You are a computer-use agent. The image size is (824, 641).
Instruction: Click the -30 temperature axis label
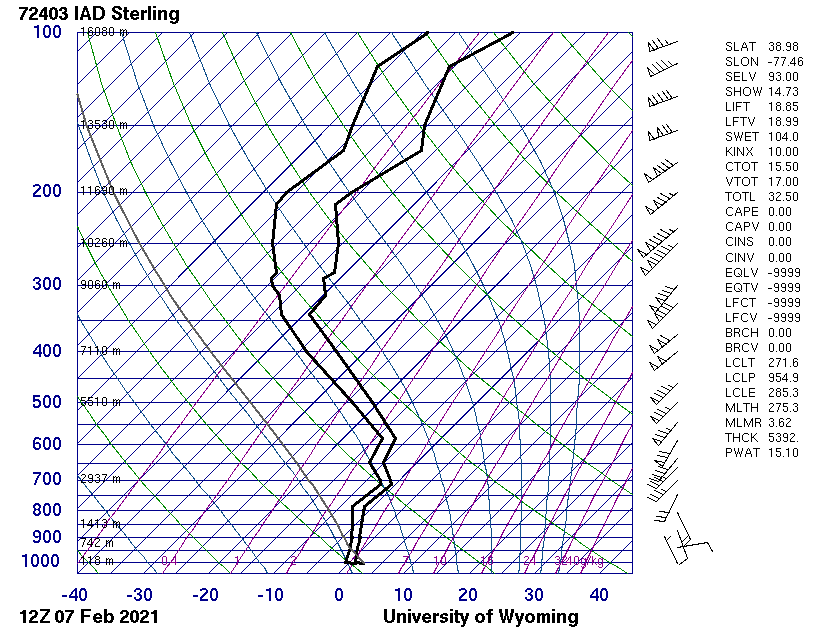pos(139,595)
